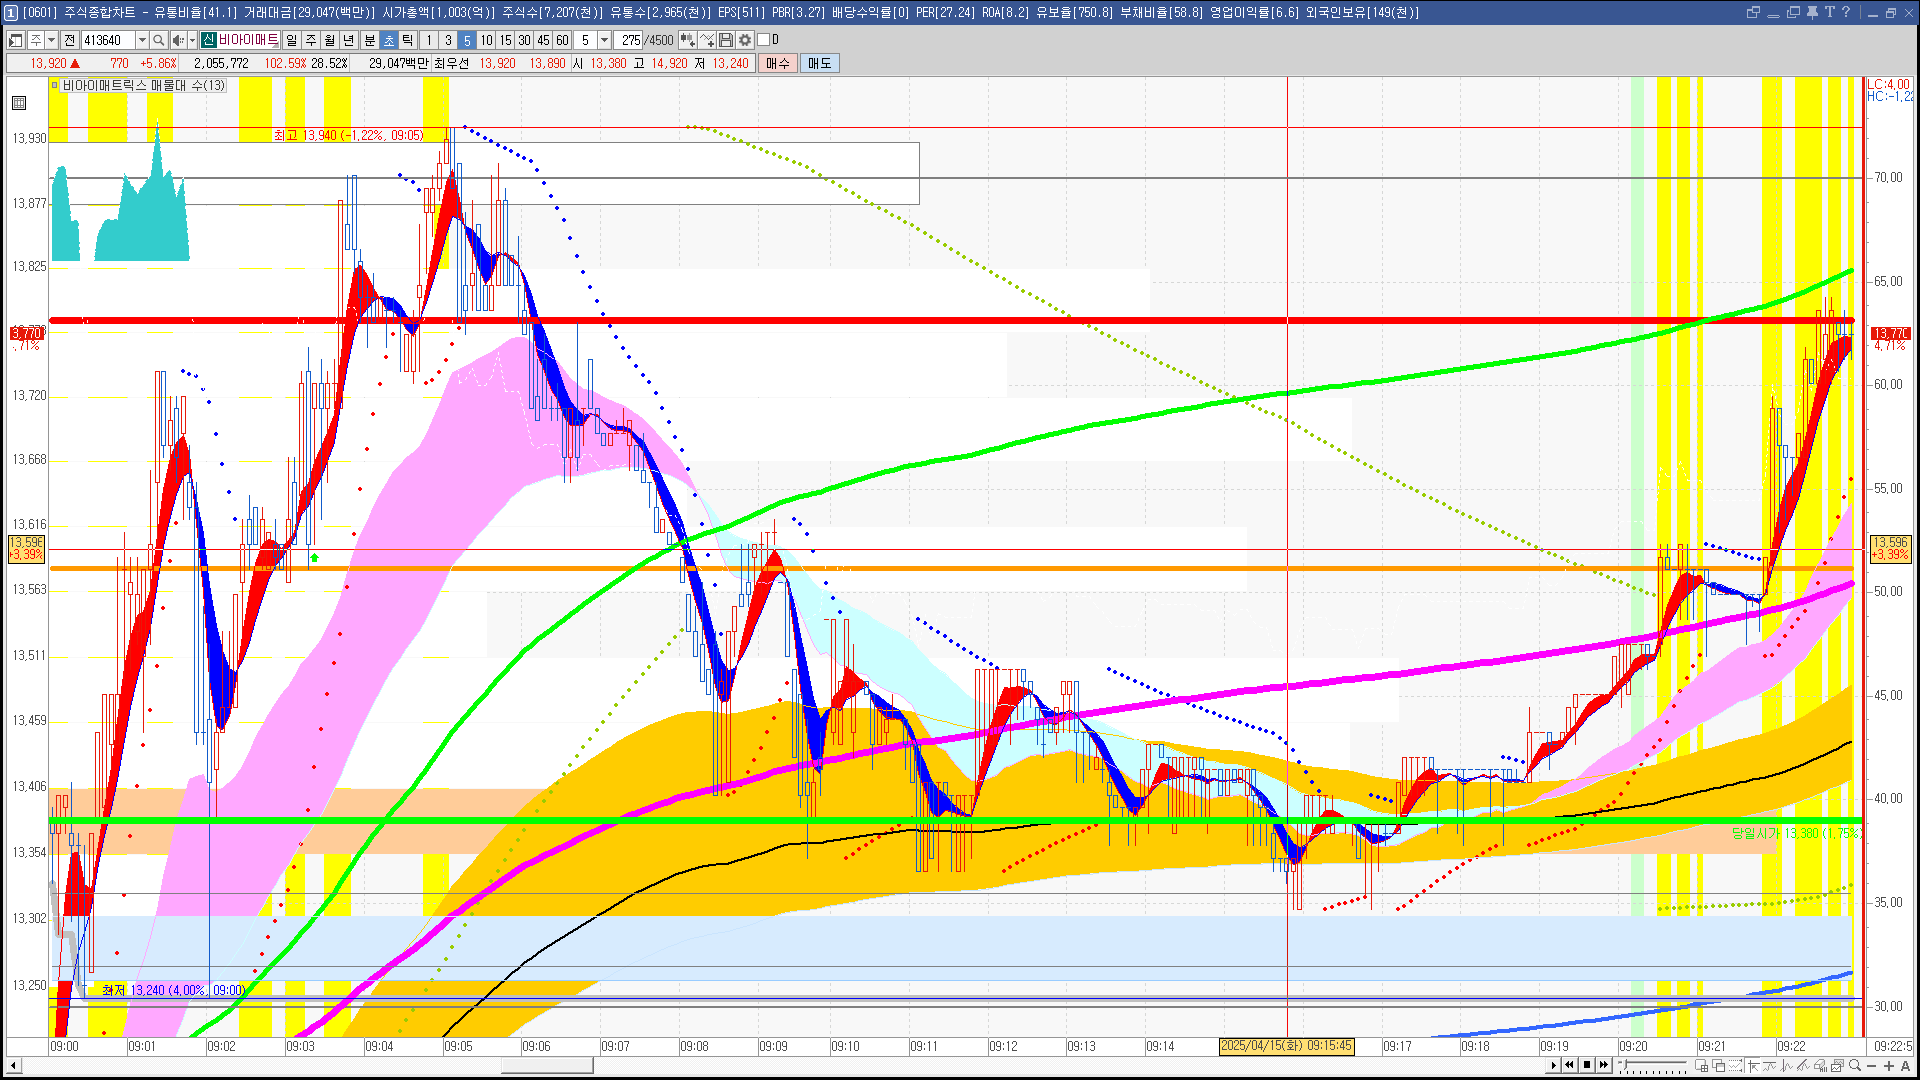Expand the interval value dropdown showing 5

pos(604,40)
